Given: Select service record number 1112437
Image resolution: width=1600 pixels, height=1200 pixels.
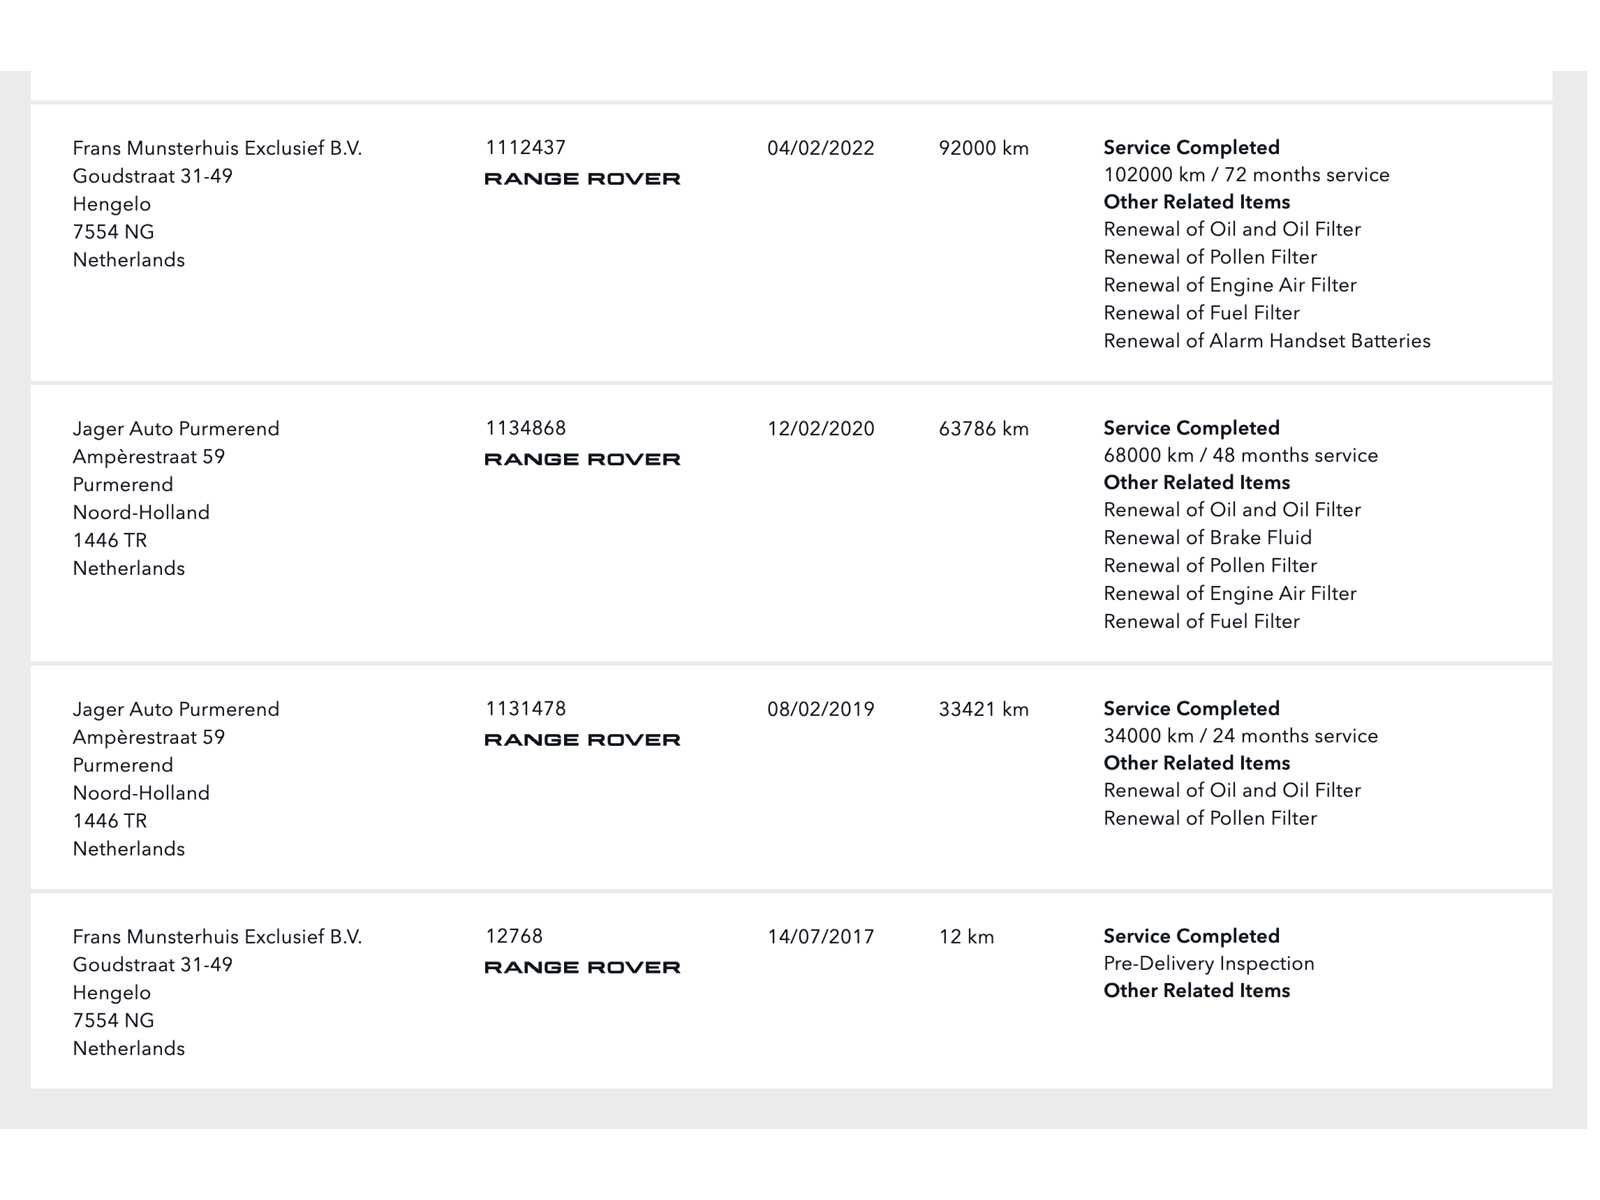Looking at the screenshot, I should pyautogui.click(x=526, y=148).
